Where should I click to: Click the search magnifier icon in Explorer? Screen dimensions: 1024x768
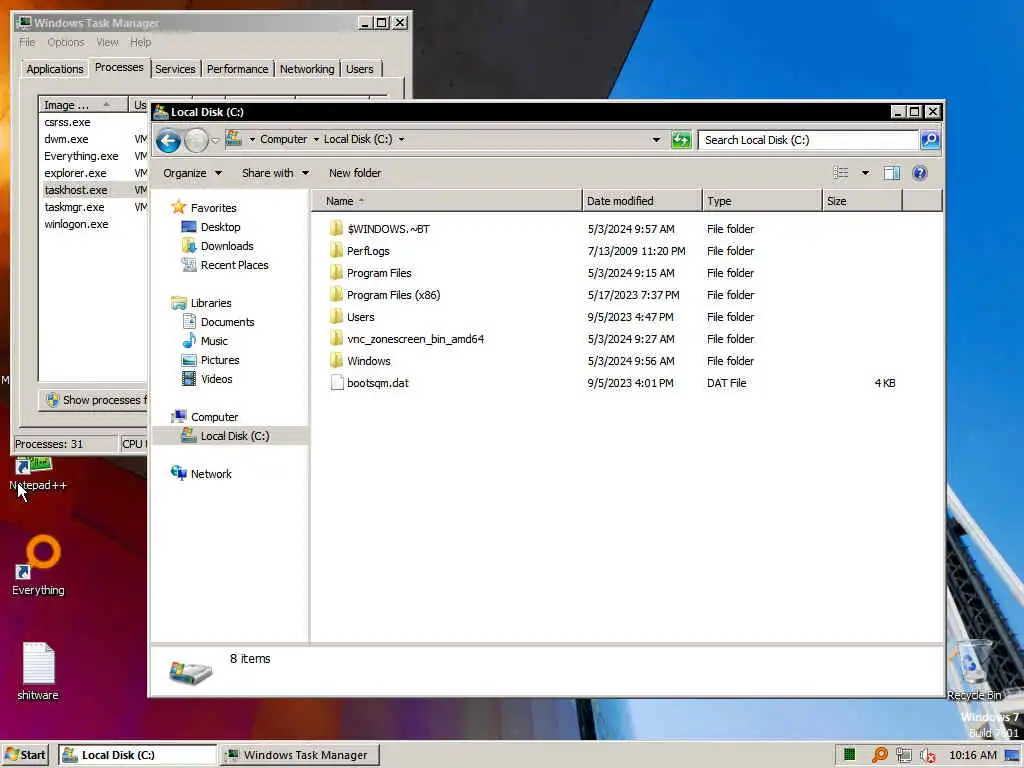[x=930, y=140]
